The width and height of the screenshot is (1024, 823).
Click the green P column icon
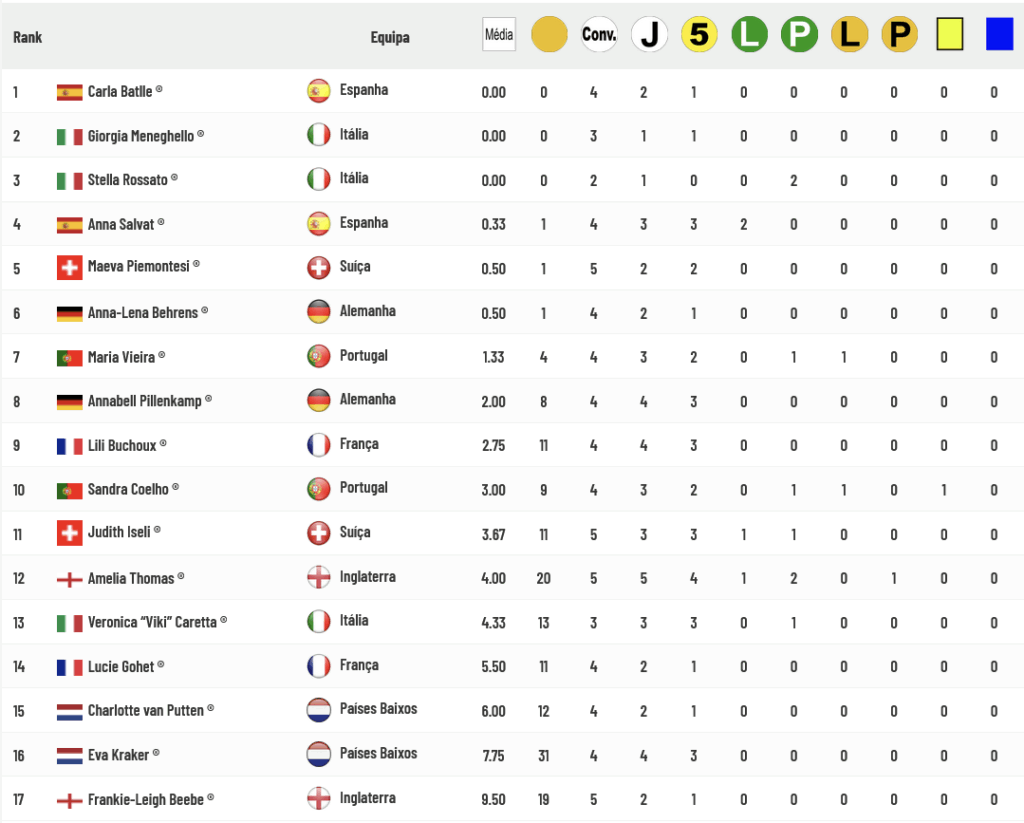799,35
